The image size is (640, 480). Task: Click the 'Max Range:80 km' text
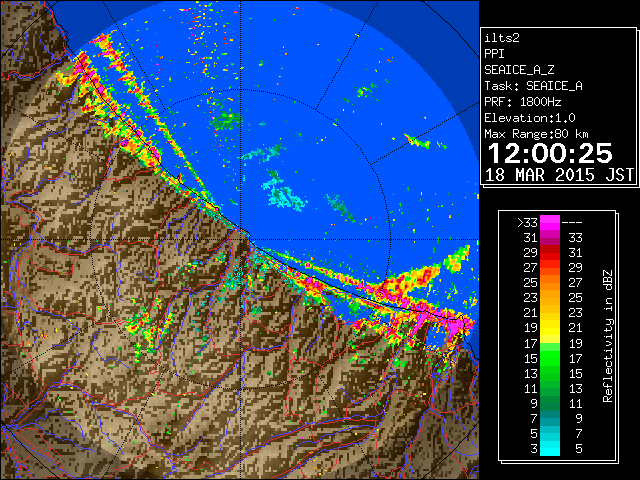(x=536, y=134)
